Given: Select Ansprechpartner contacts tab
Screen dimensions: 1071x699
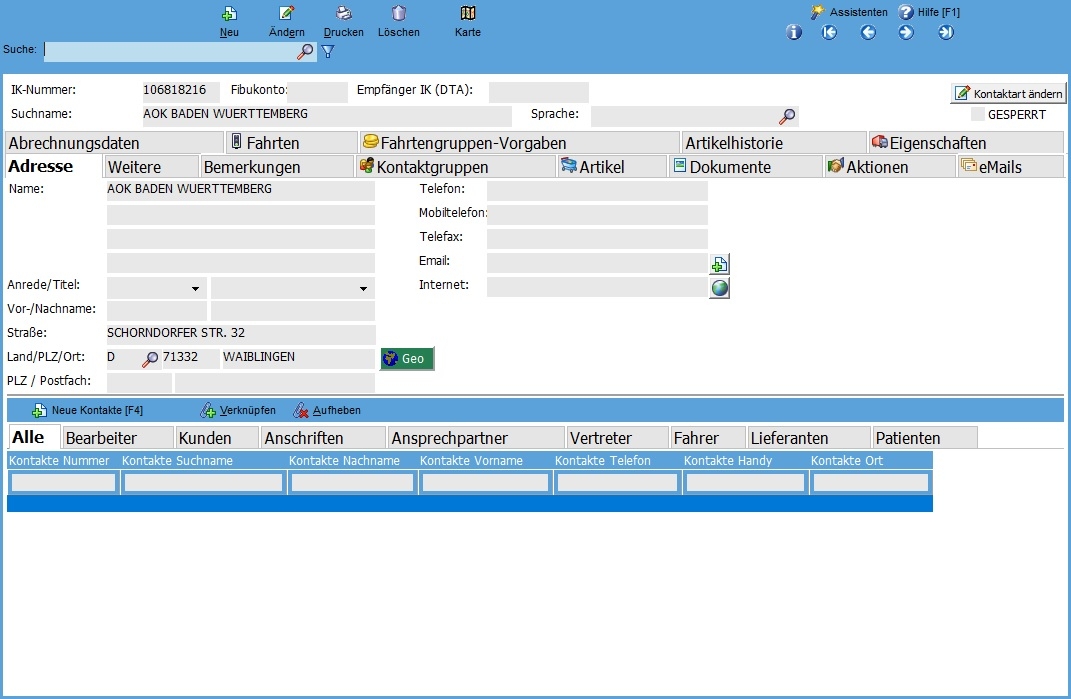Looking at the screenshot, I should coord(476,438).
